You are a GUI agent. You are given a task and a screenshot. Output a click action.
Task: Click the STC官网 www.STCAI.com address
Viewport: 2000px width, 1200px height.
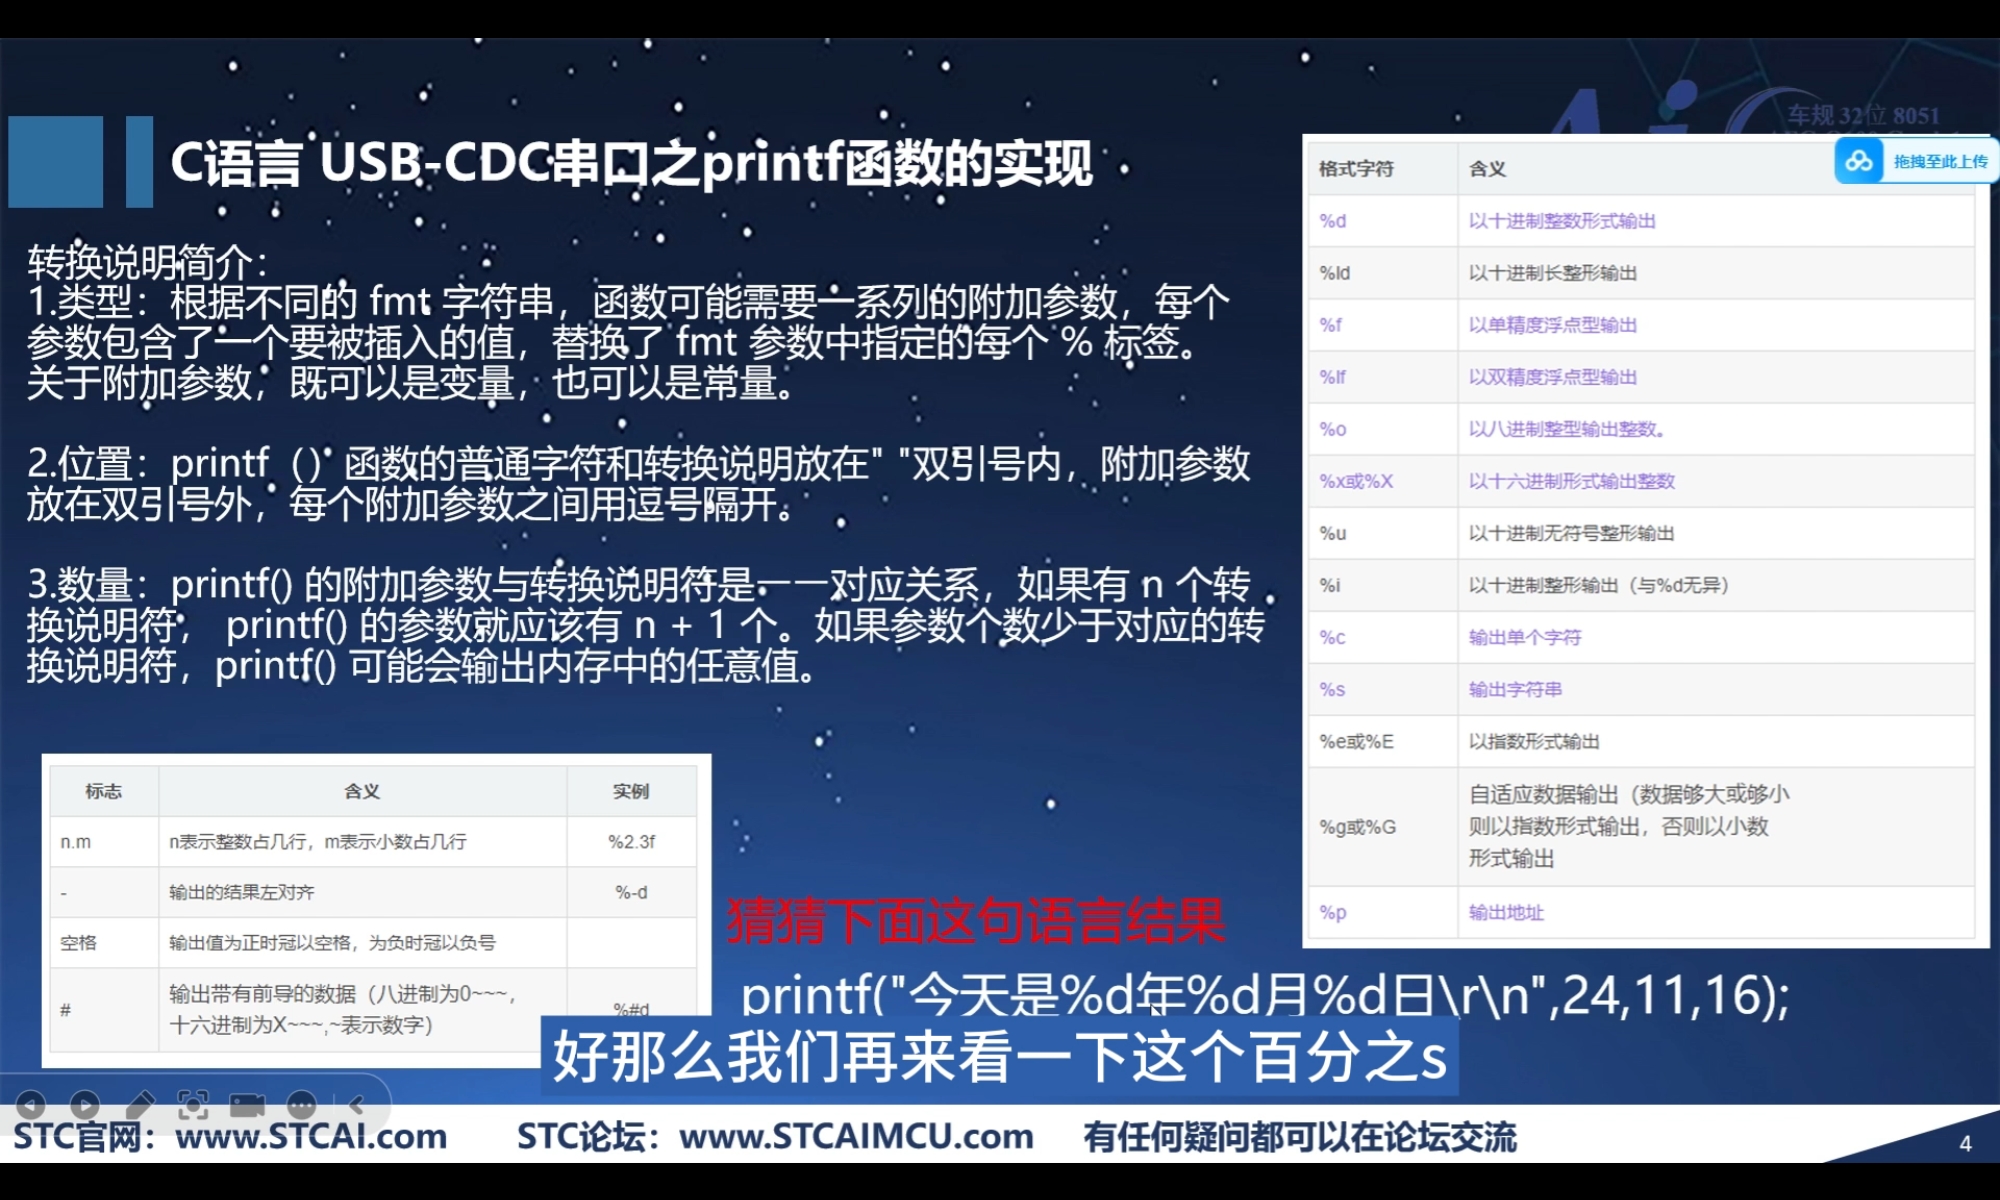pos(230,1137)
